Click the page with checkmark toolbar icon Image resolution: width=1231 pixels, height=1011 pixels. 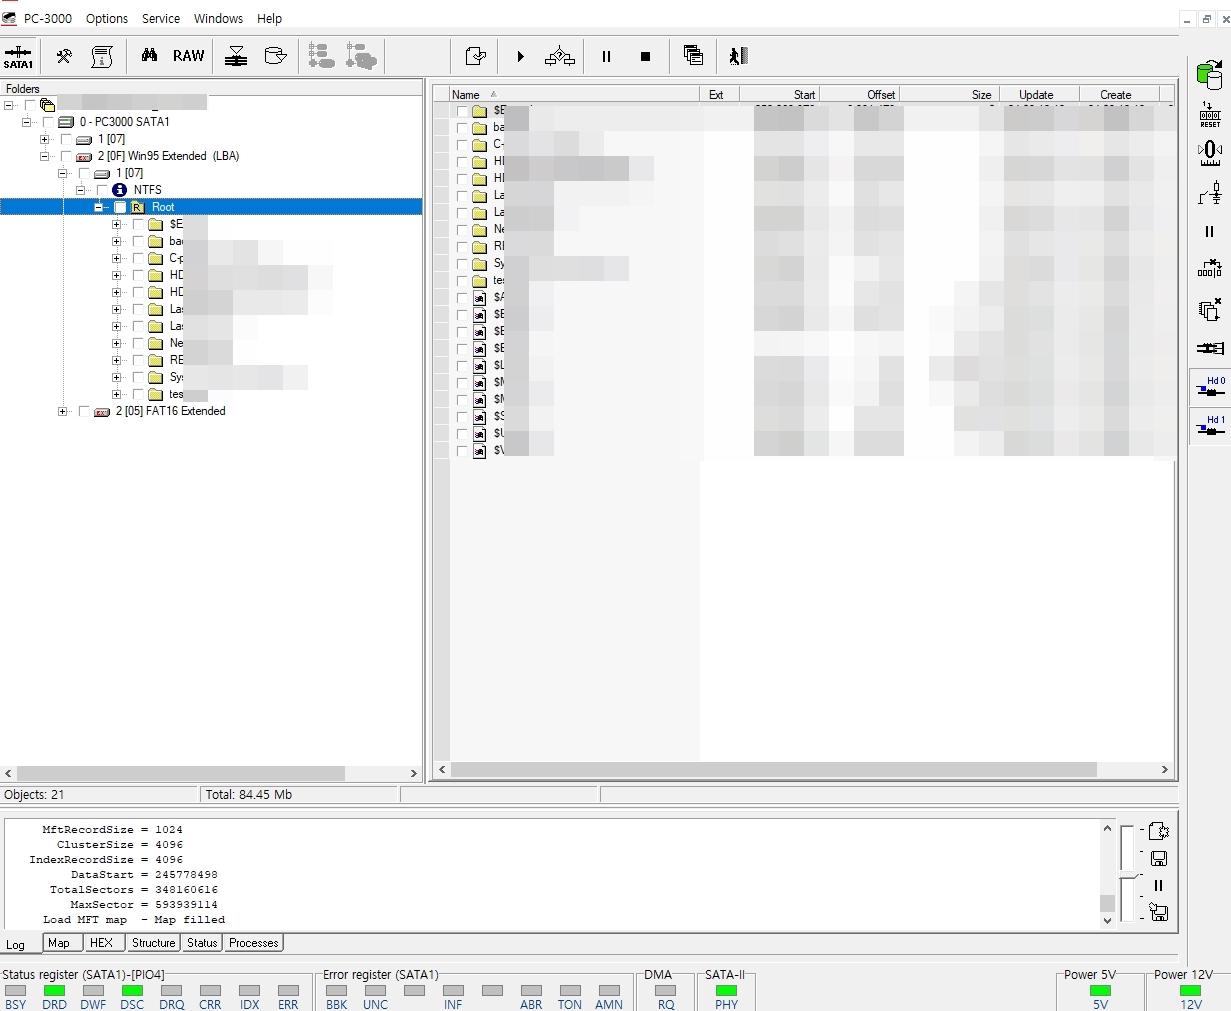(x=476, y=56)
